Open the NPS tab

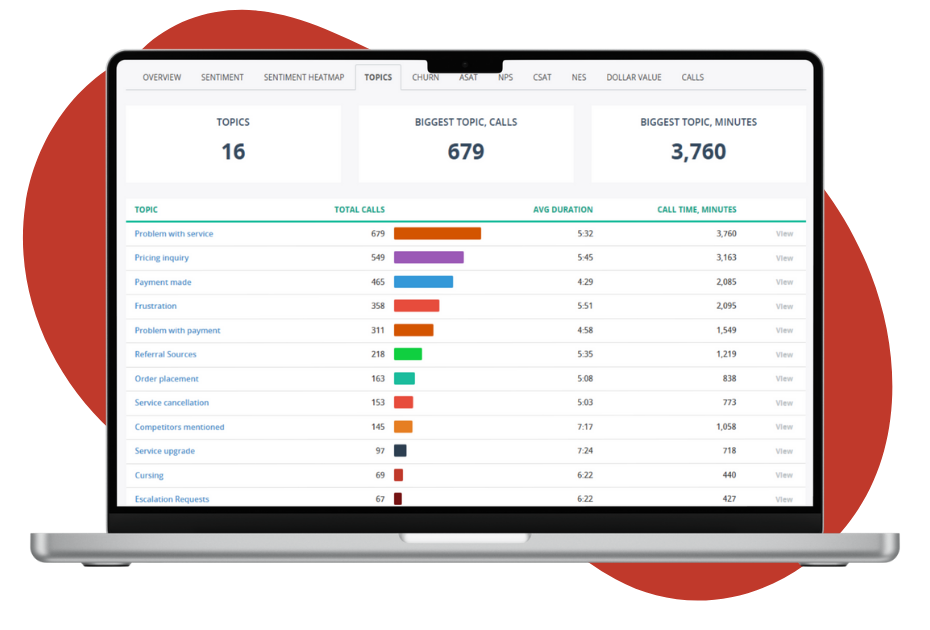click(505, 77)
